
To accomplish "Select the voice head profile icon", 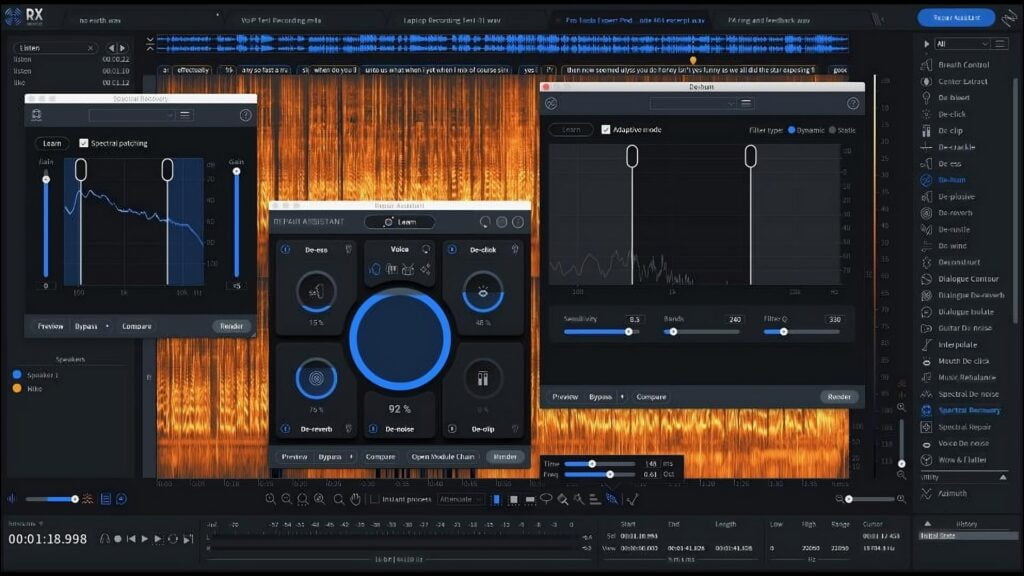I will [375, 269].
